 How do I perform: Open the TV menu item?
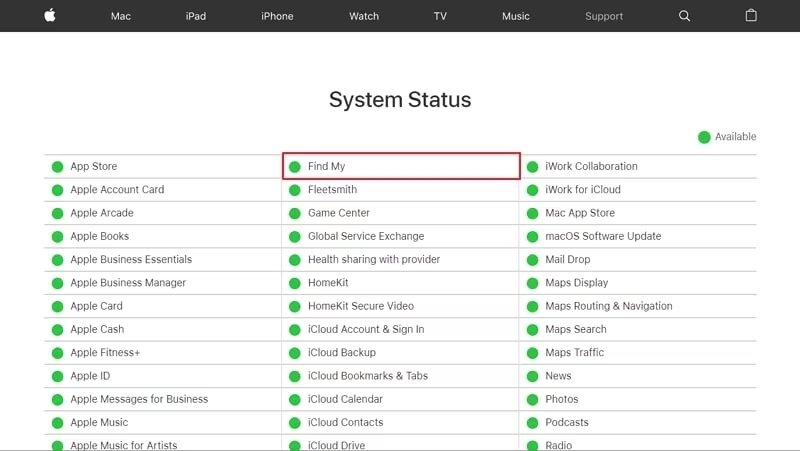pos(440,16)
